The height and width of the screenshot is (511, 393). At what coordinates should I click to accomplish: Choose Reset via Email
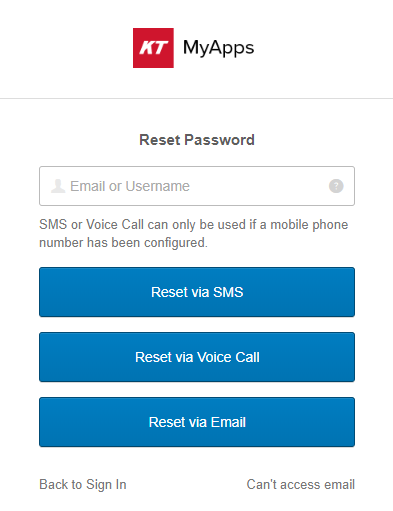197,422
